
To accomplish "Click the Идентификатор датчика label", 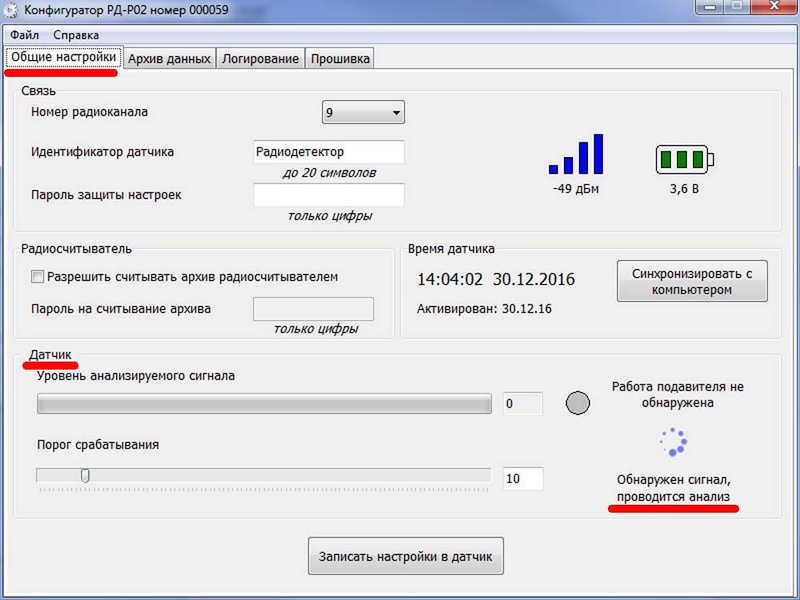I will 102,152.
